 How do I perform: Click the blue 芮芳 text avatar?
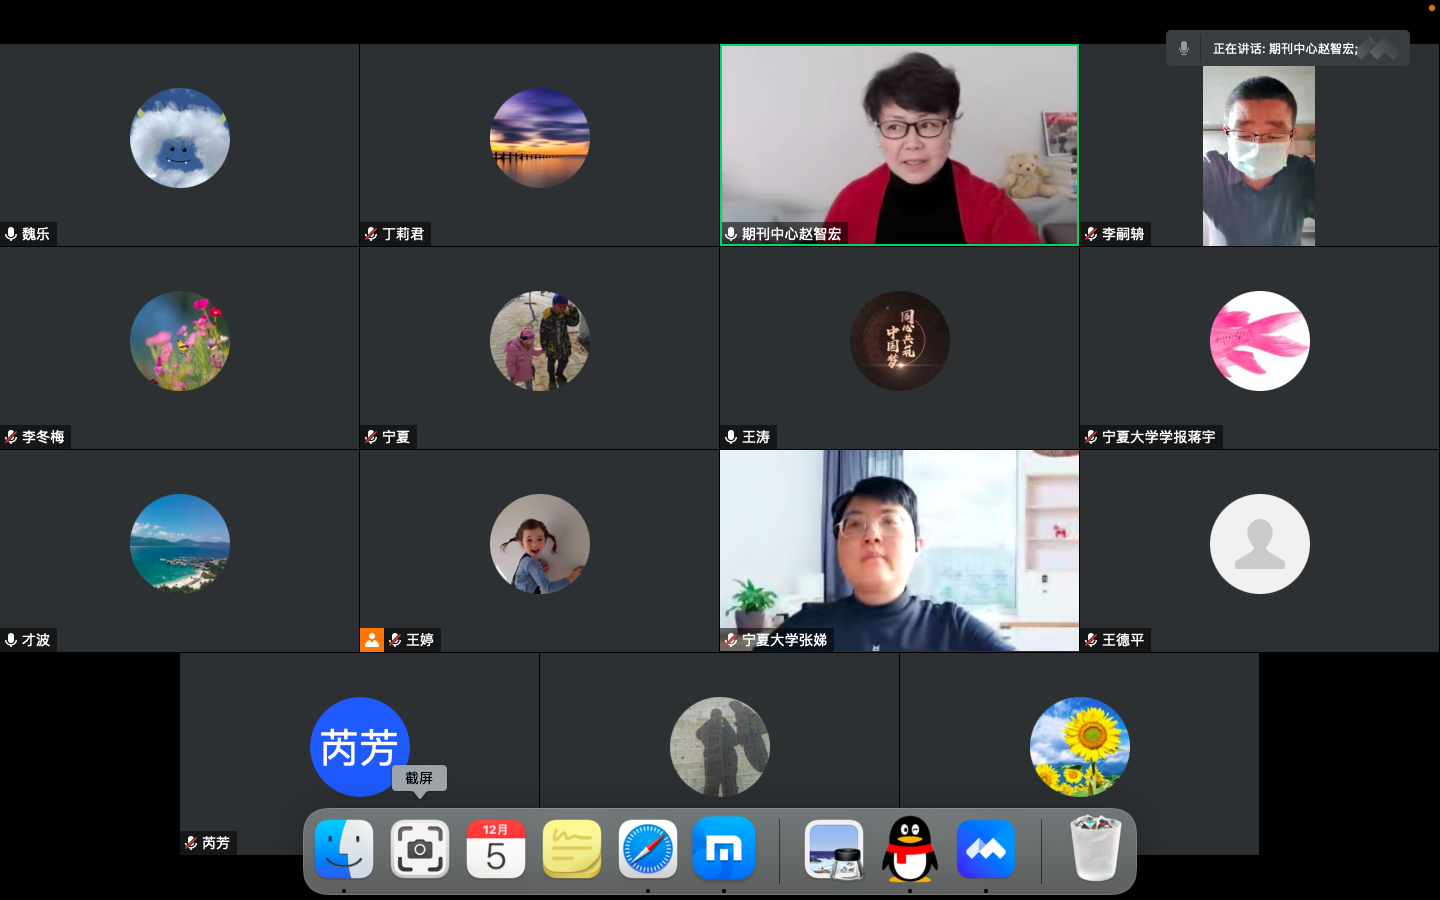pos(359,746)
